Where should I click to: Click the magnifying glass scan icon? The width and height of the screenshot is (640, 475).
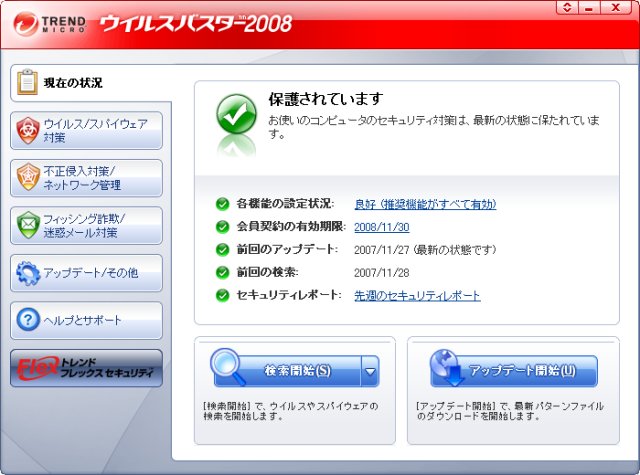228,367
